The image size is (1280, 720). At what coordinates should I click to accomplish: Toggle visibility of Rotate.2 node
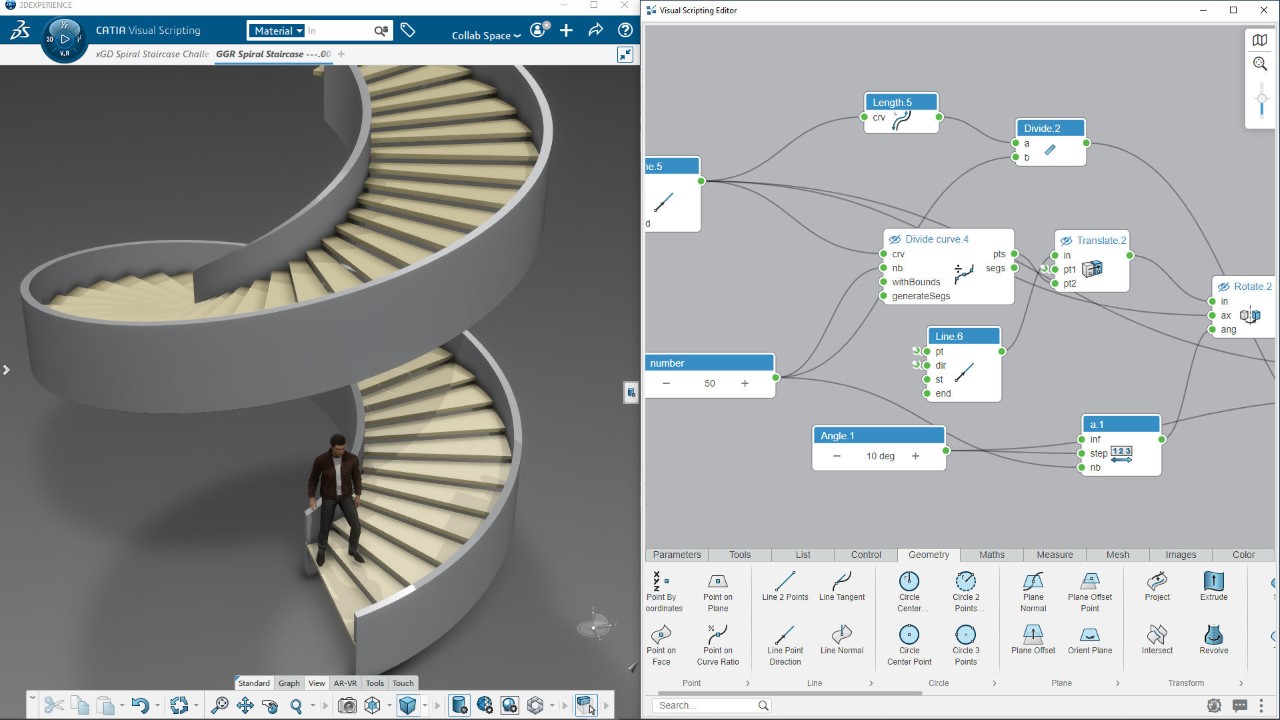[x=1223, y=287]
